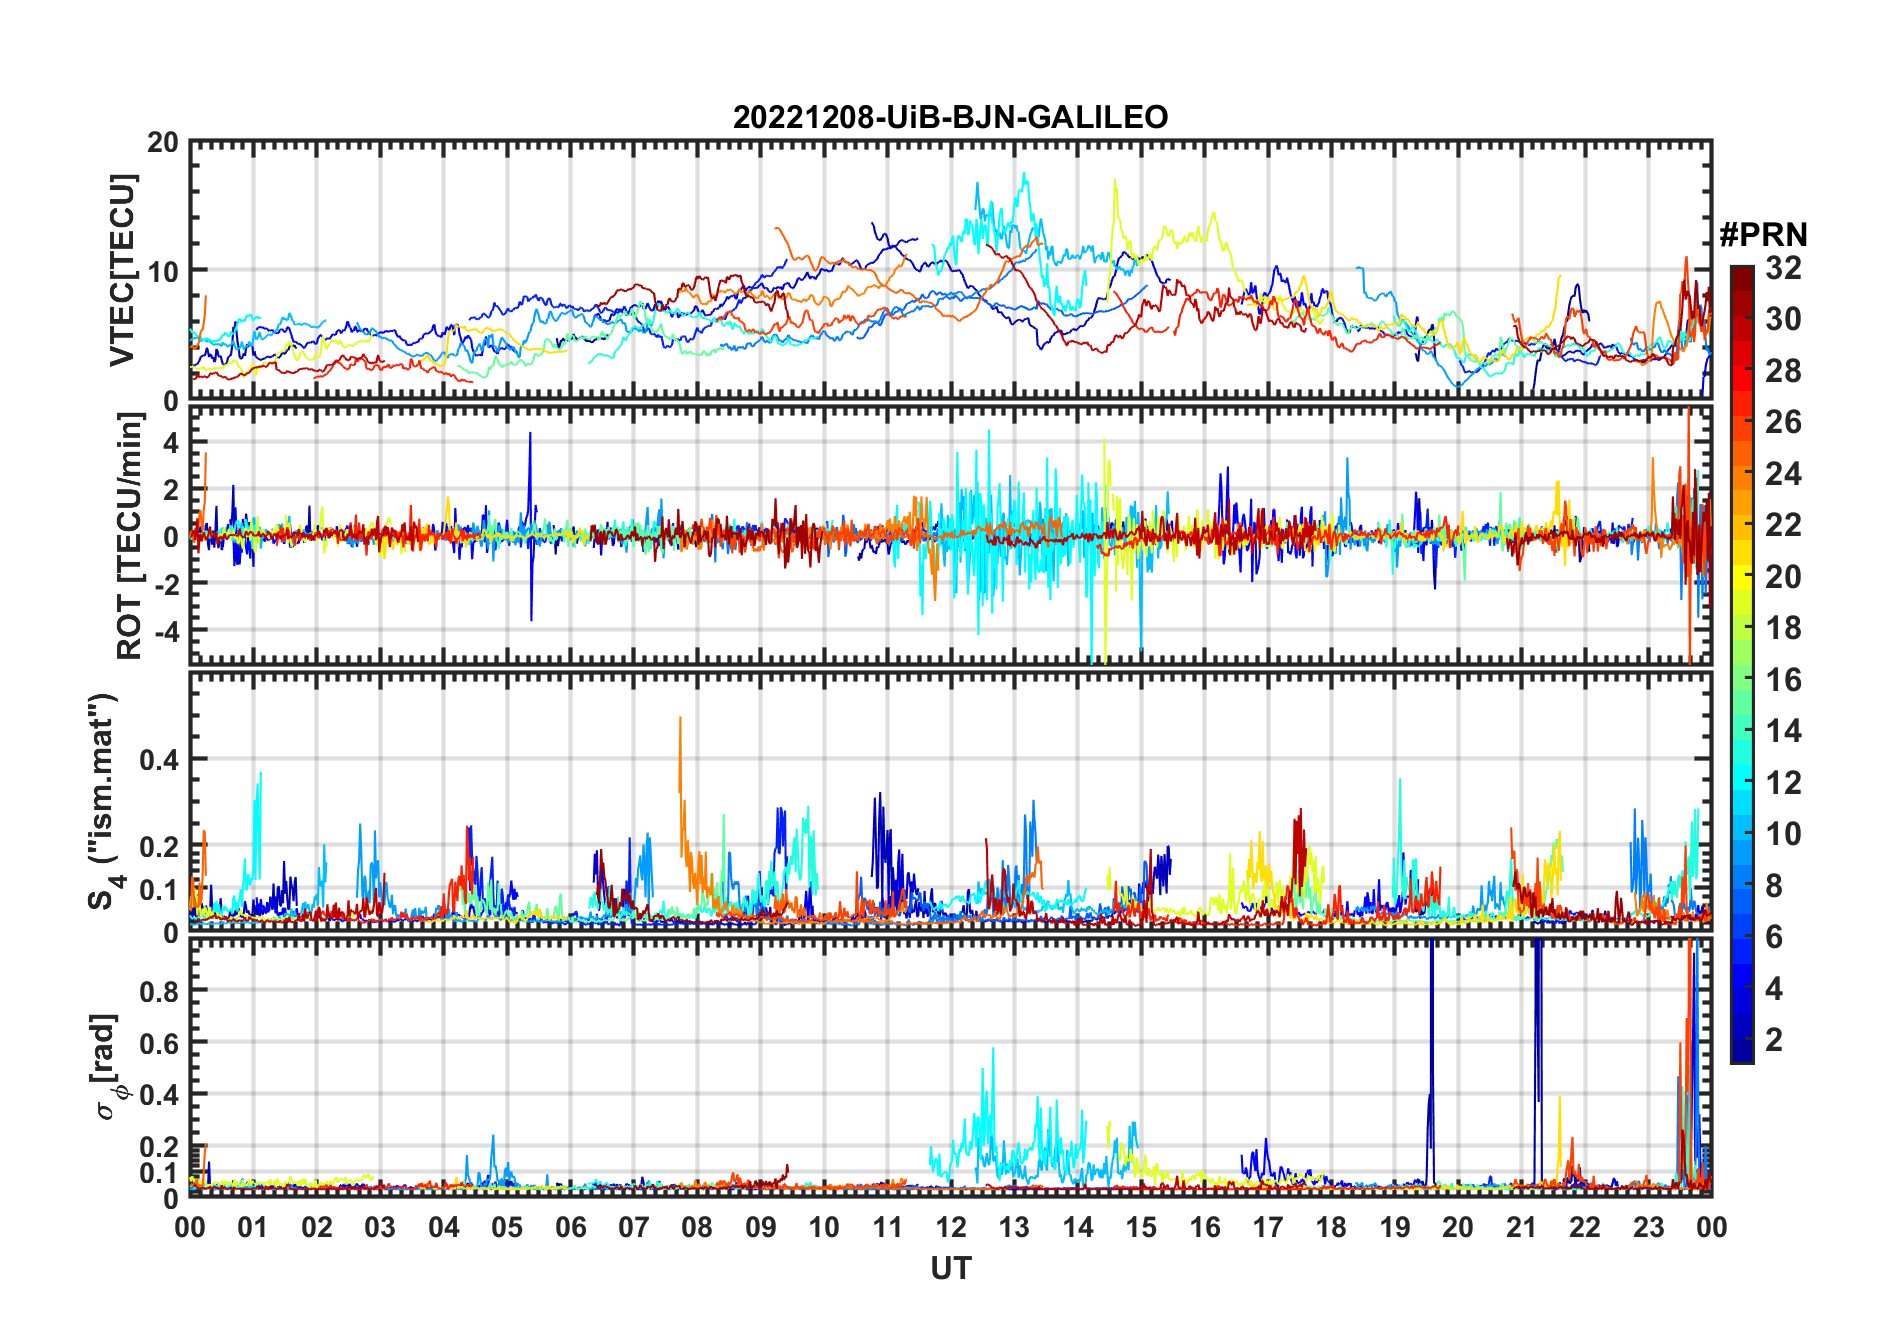Image resolution: width=1902 pixels, height=1330 pixels.
Task: Click the sigma-phi [rad] y-axis label
Action: coord(106,1066)
